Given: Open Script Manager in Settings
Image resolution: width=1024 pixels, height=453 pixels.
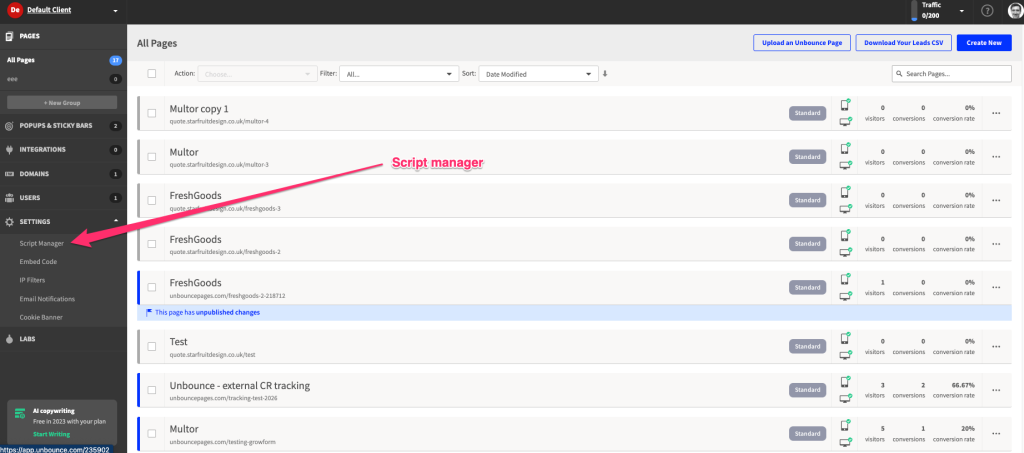Looking at the screenshot, I should 42,243.
